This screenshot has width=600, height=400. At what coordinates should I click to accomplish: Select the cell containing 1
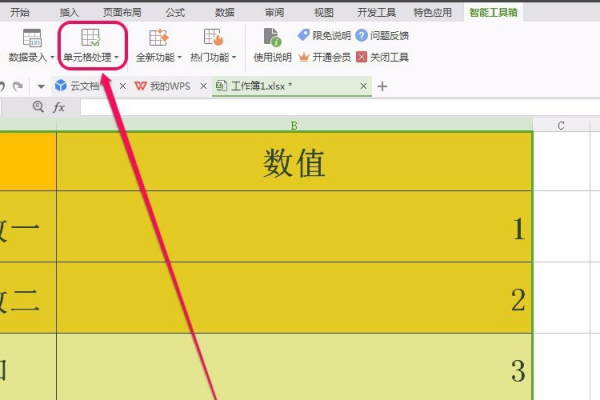coord(294,227)
